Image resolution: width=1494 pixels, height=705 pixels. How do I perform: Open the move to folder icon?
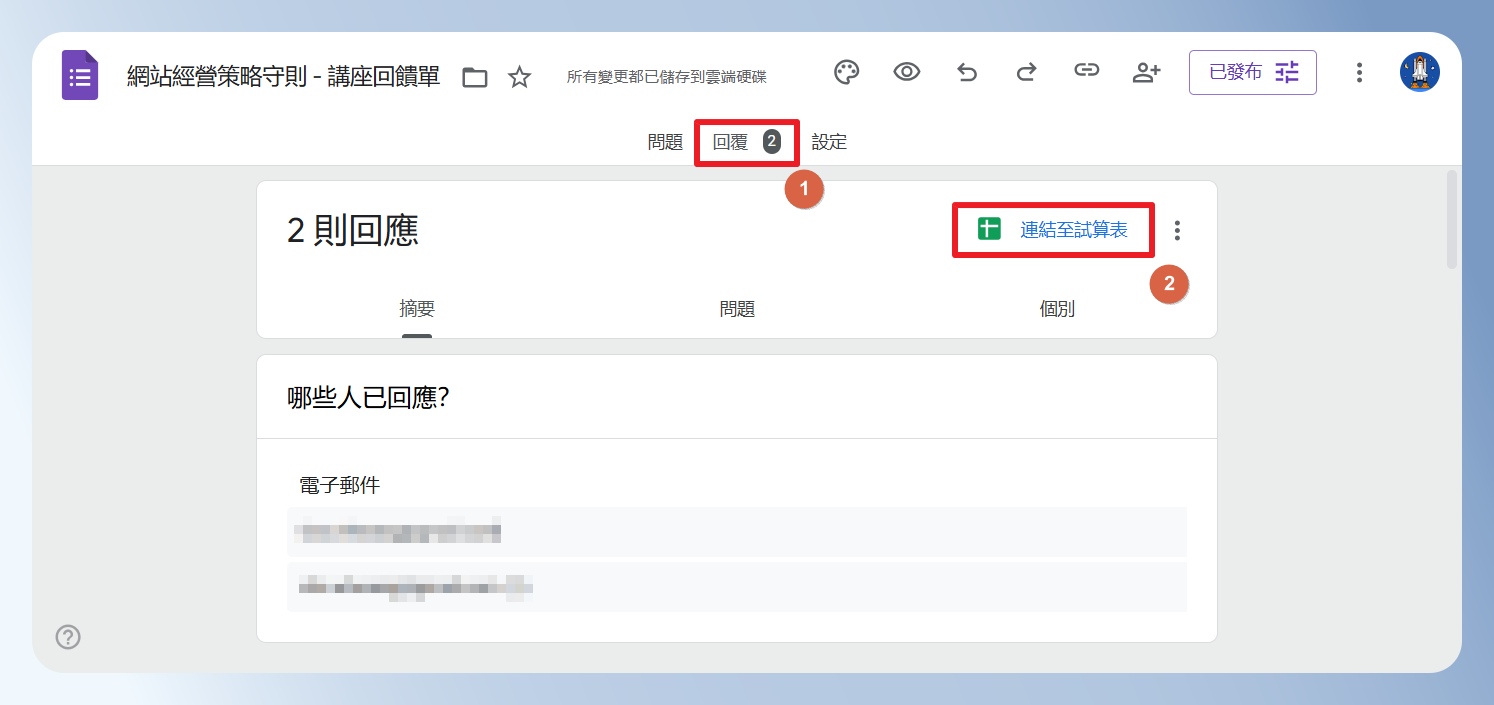(475, 77)
